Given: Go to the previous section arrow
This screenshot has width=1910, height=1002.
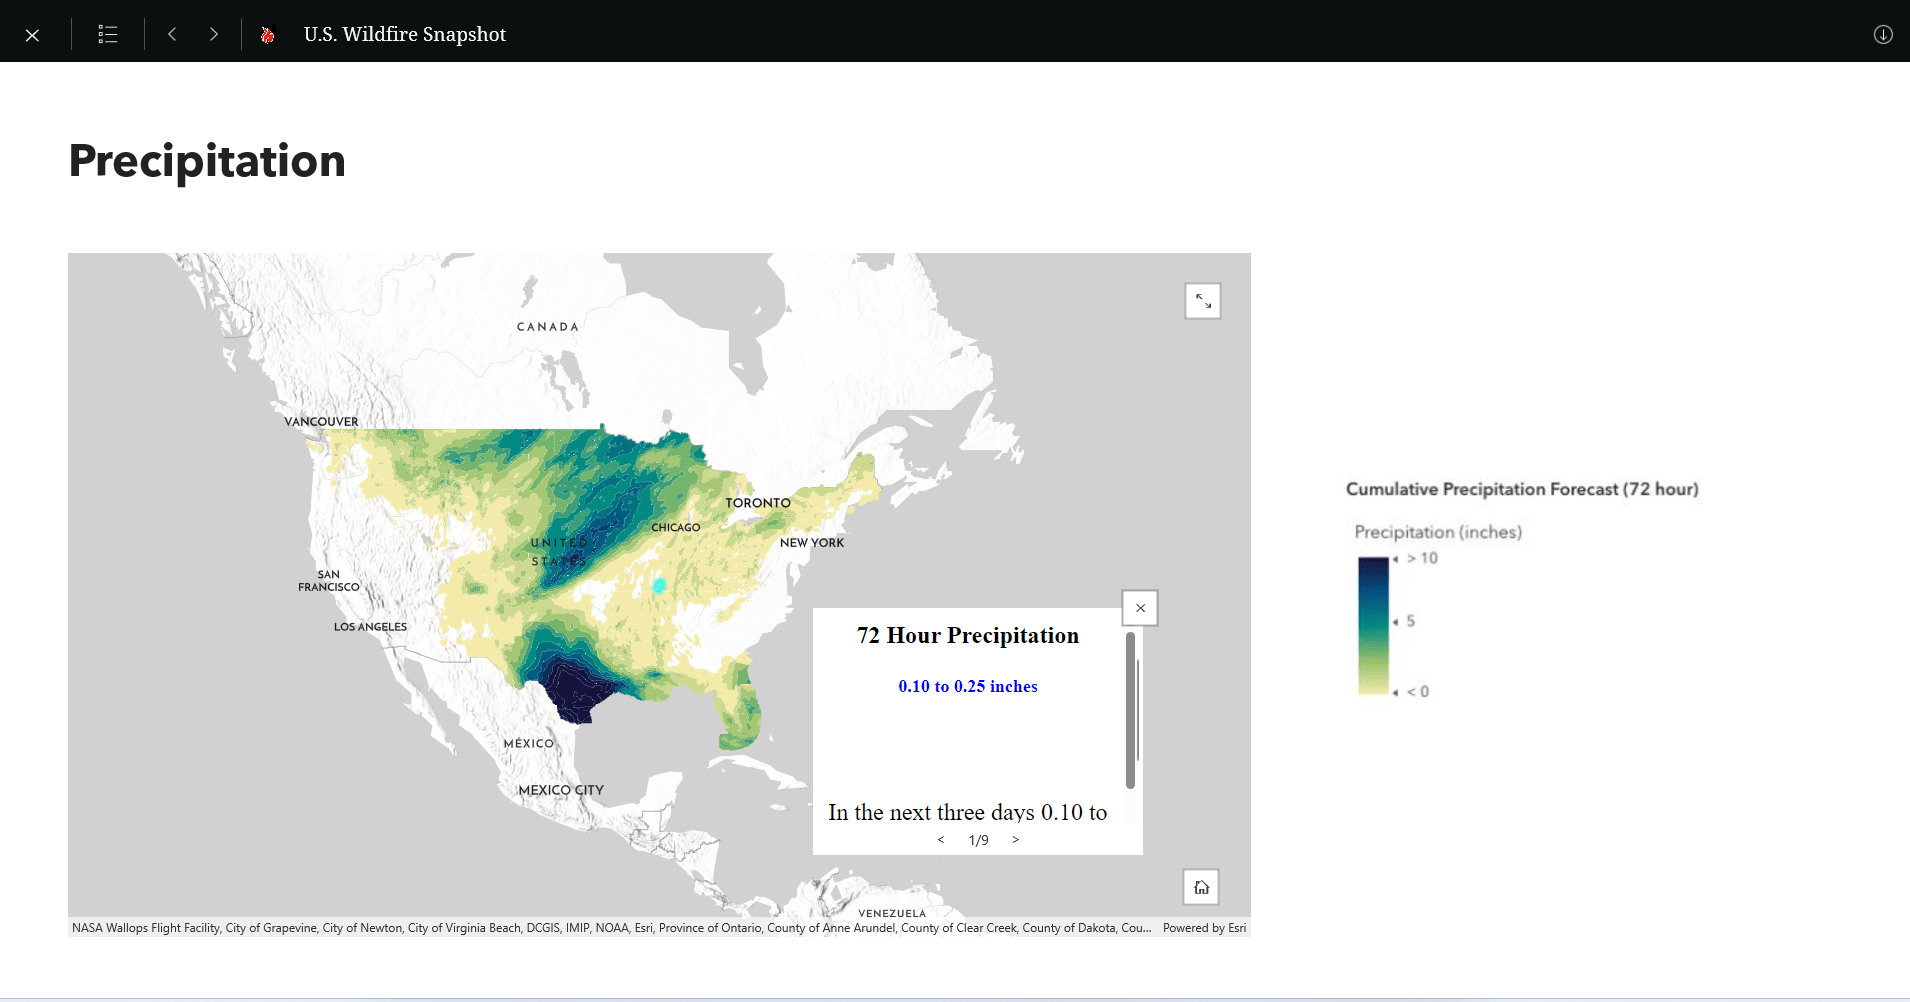Looking at the screenshot, I should pyautogui.click(x=172, y=34).
